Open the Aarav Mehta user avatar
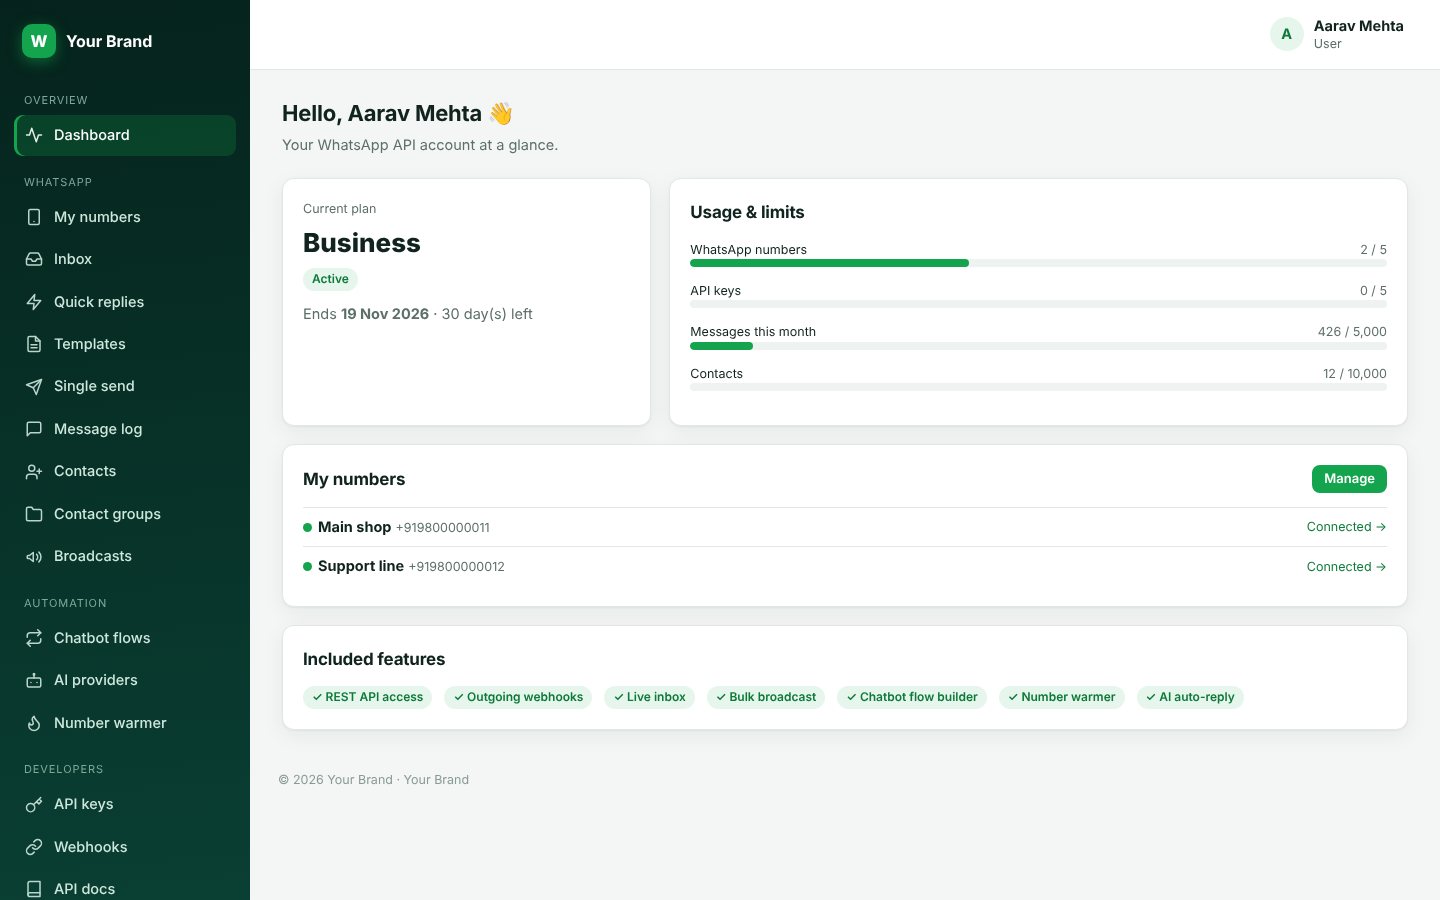The image size is (1440, 900). 1287,34
